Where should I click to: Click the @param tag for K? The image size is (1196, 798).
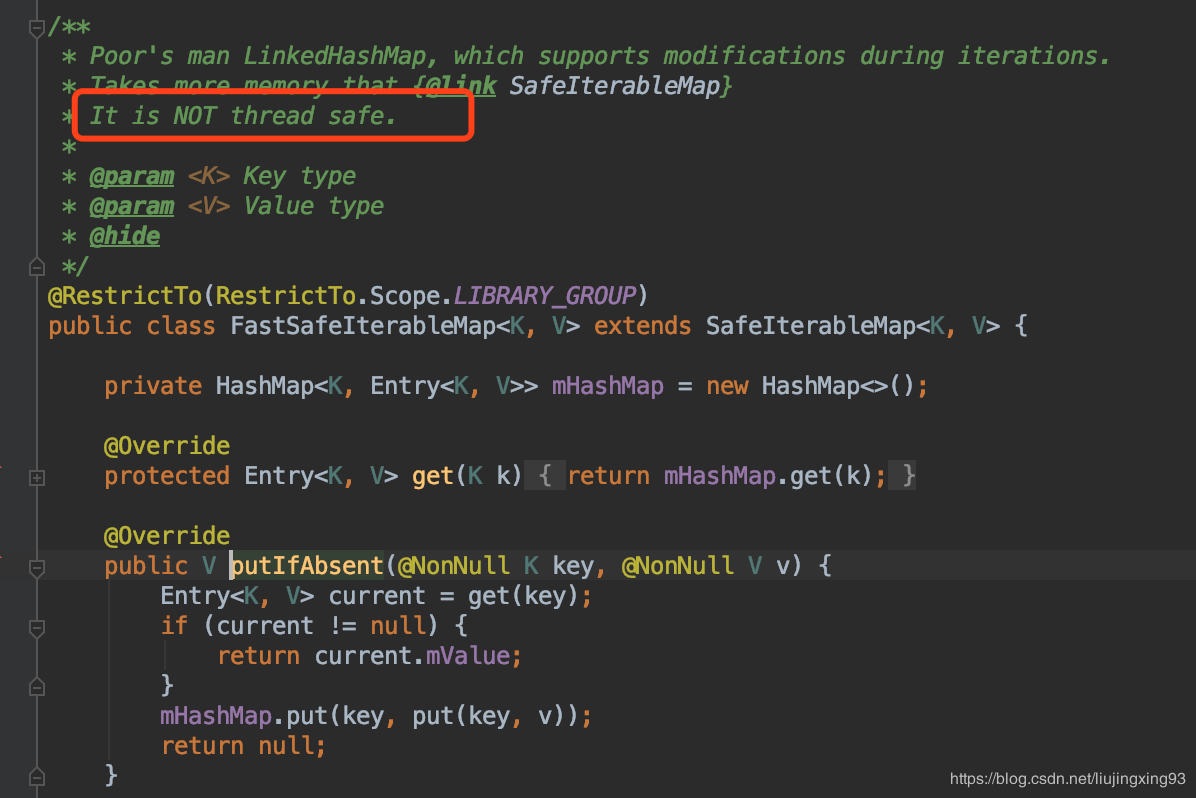click(x=132, y=176)
